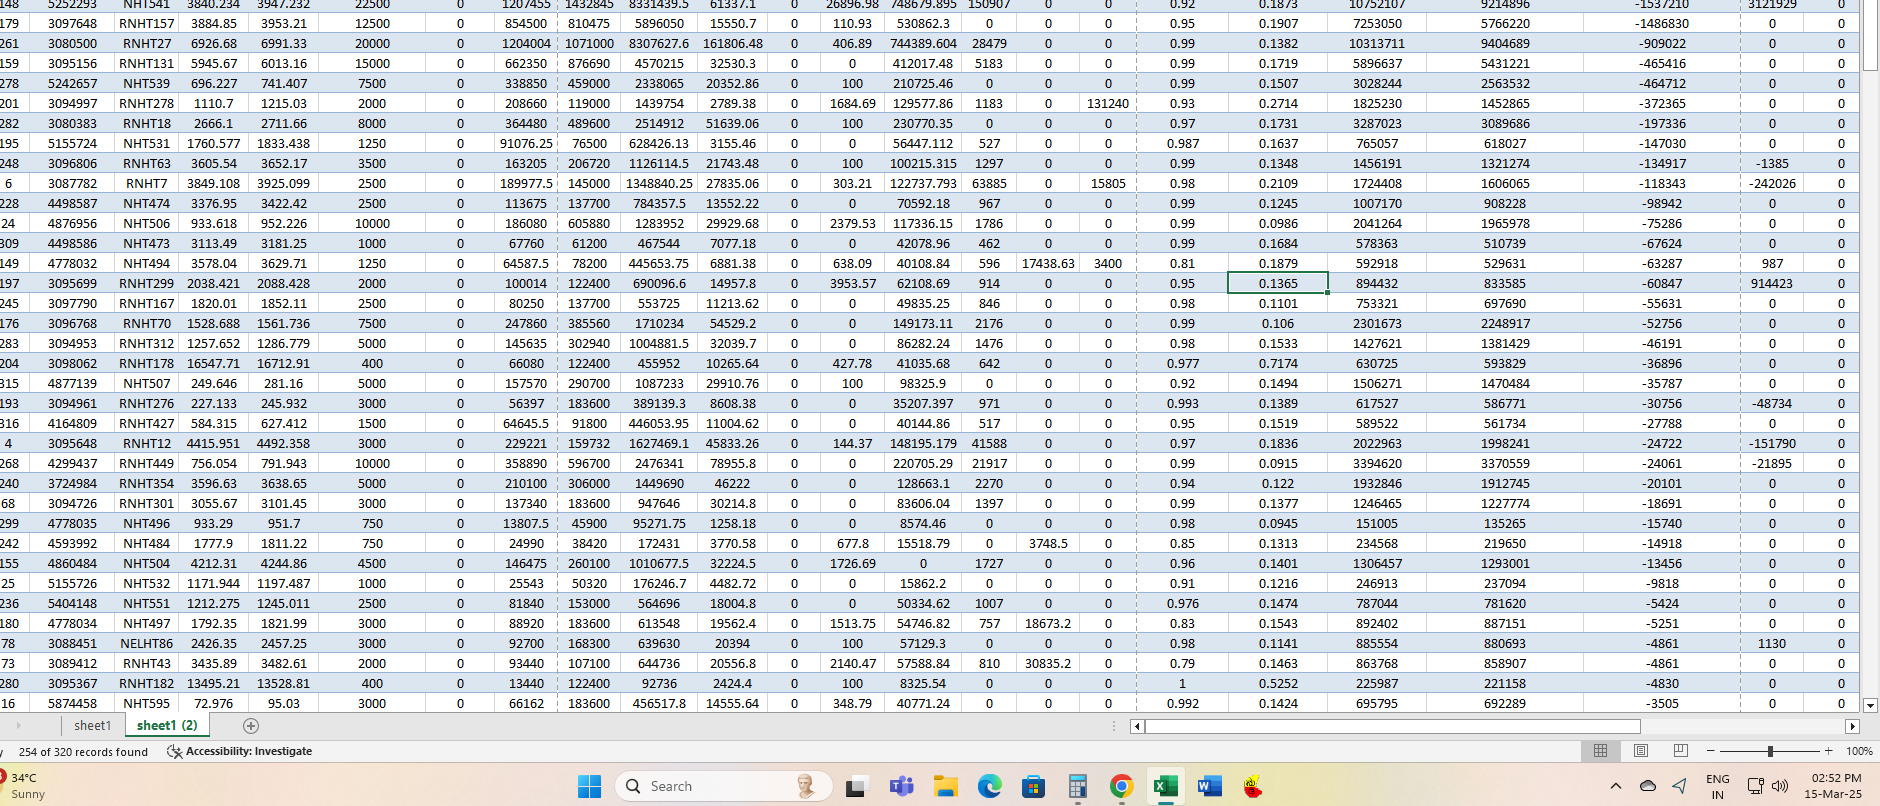Viewport: 1880px width, 806px height.
Task: Click the zoom slider handle
Action: click(1770, 751)
